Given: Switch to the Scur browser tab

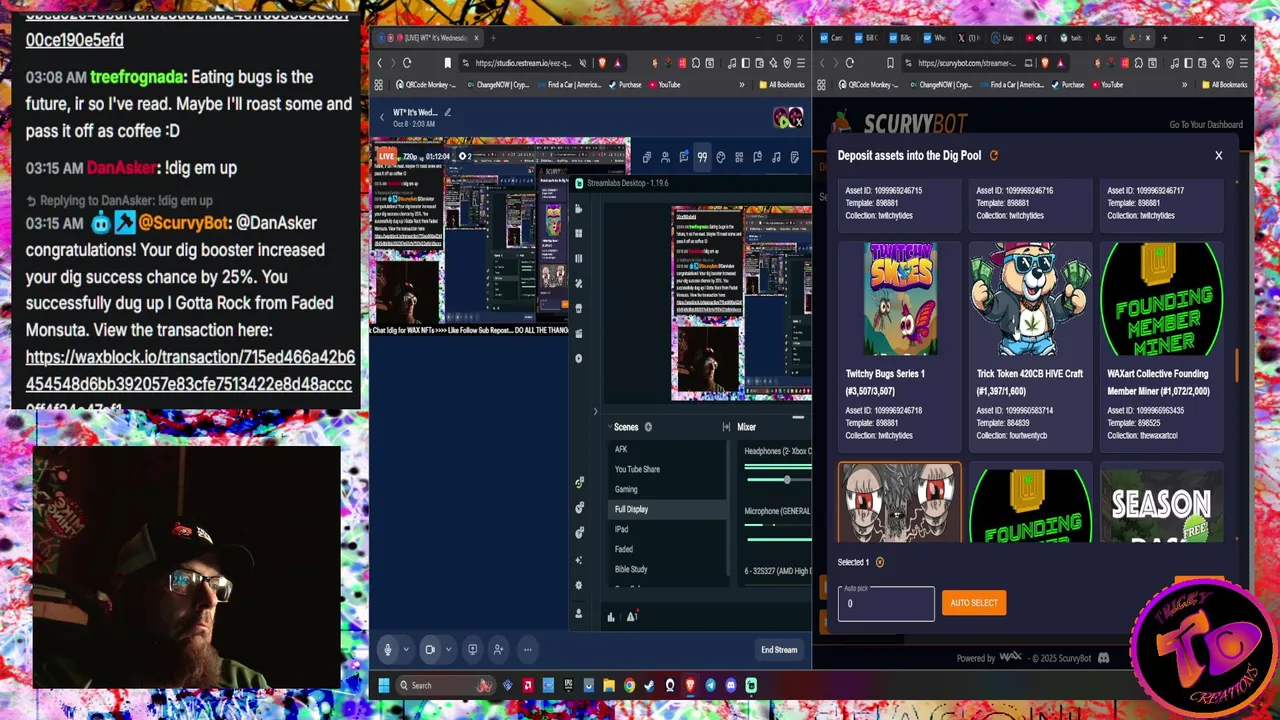Looking at the screenshot, I should coord(1105,38).
